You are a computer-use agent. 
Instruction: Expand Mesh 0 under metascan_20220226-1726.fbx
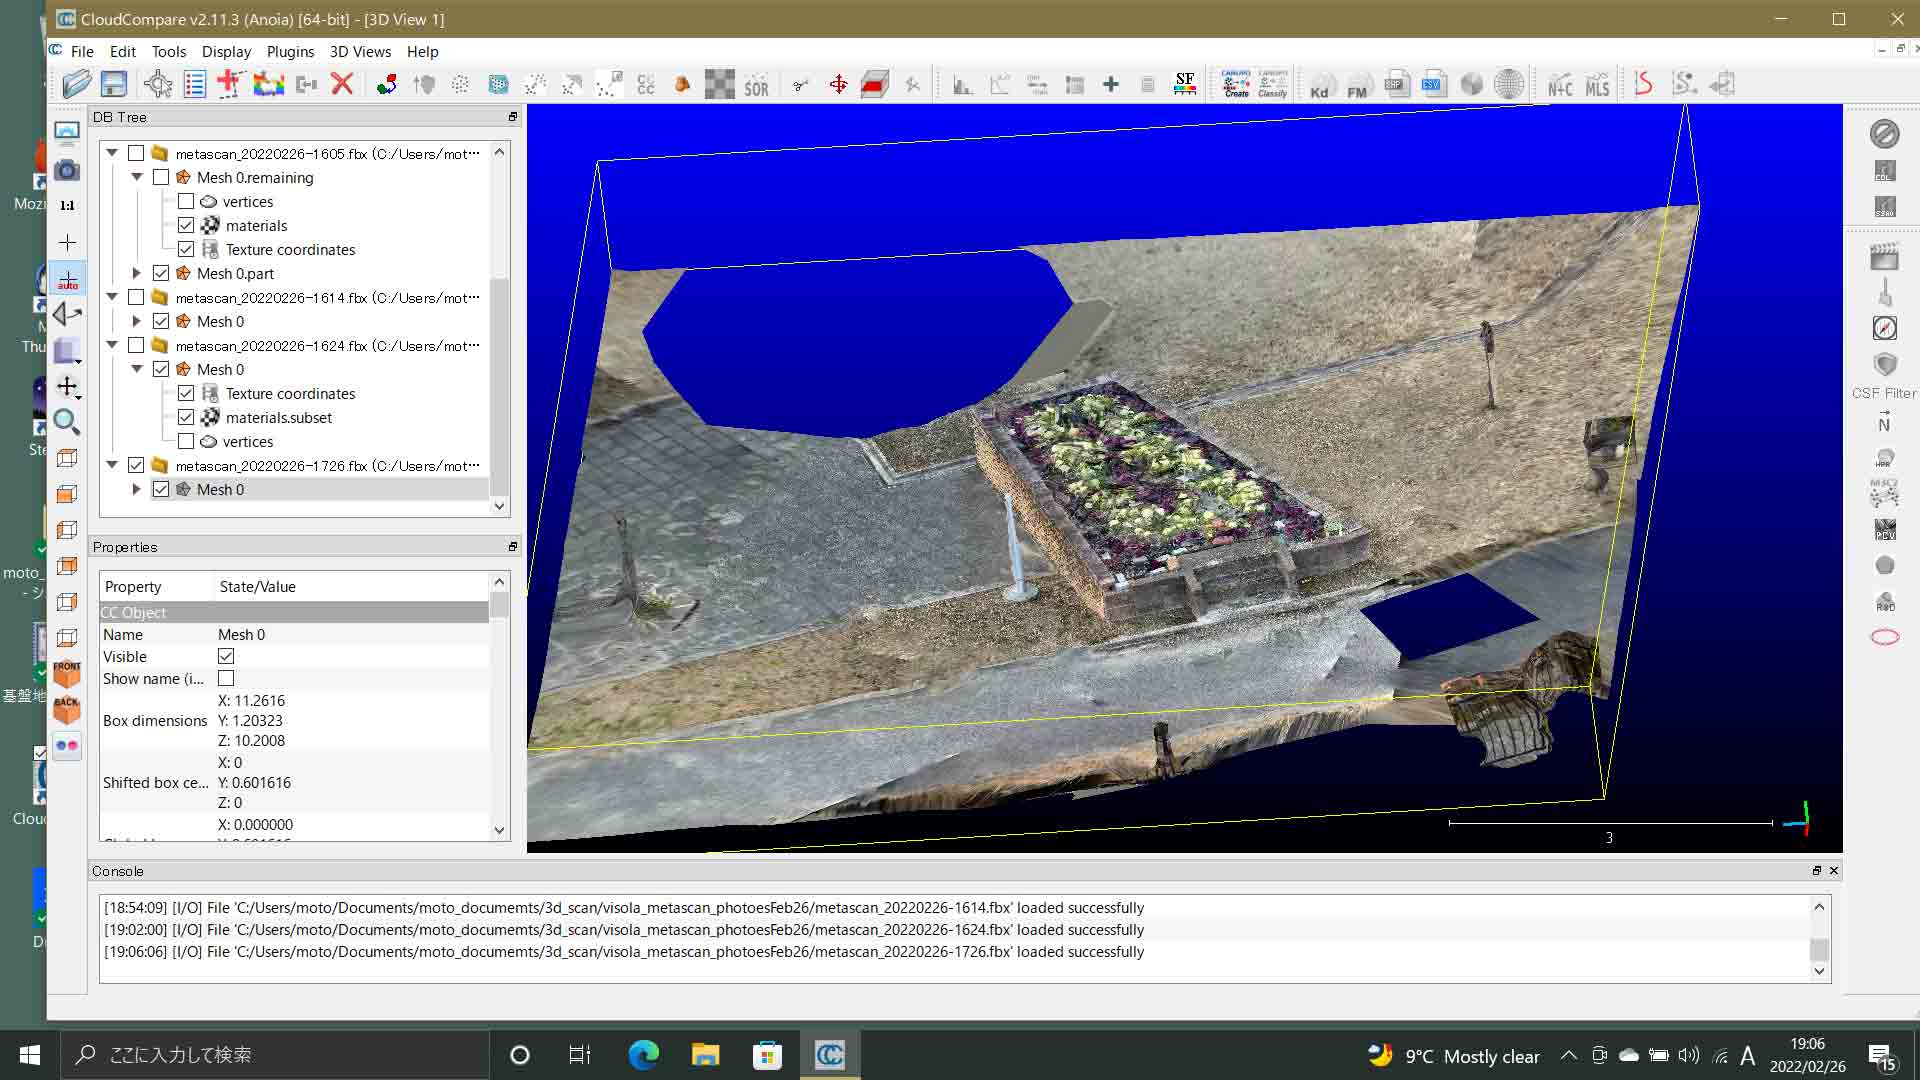pos(137,489)
